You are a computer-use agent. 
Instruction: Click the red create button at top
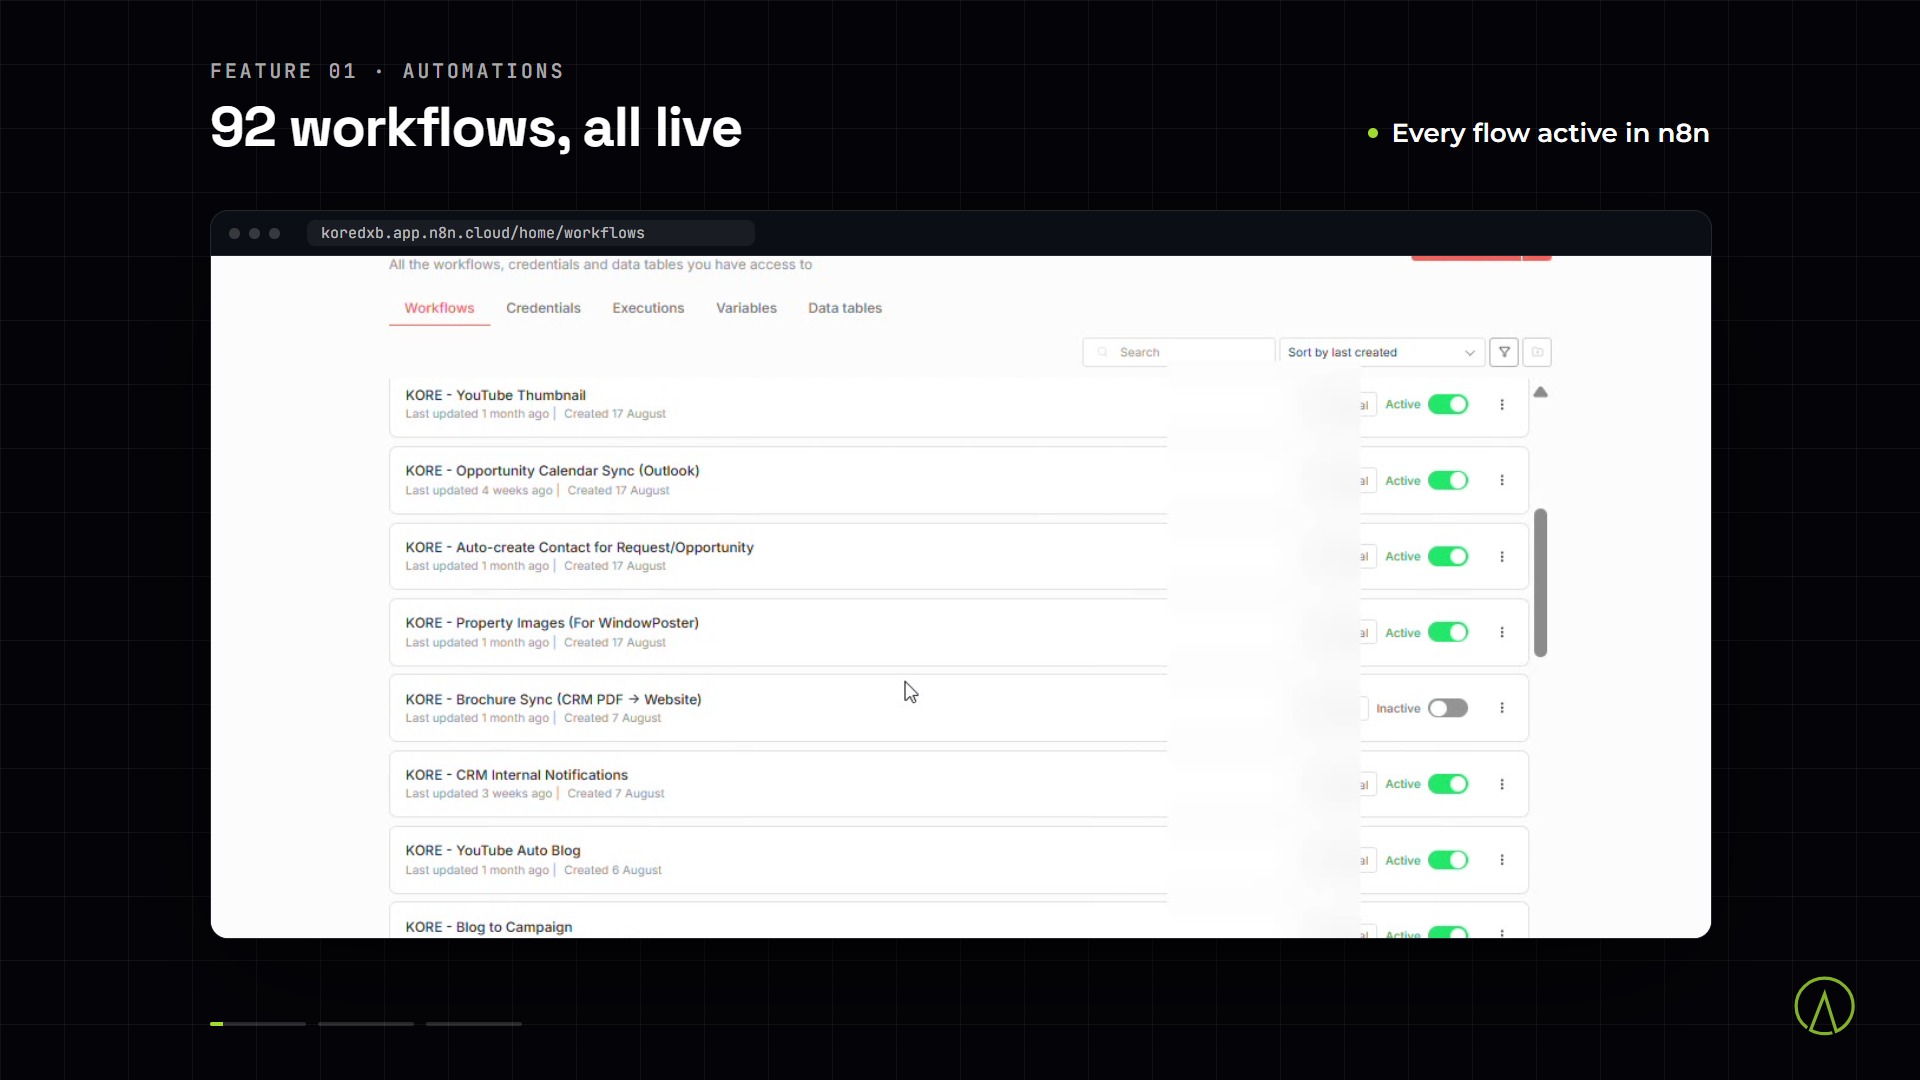[1481, 258]
